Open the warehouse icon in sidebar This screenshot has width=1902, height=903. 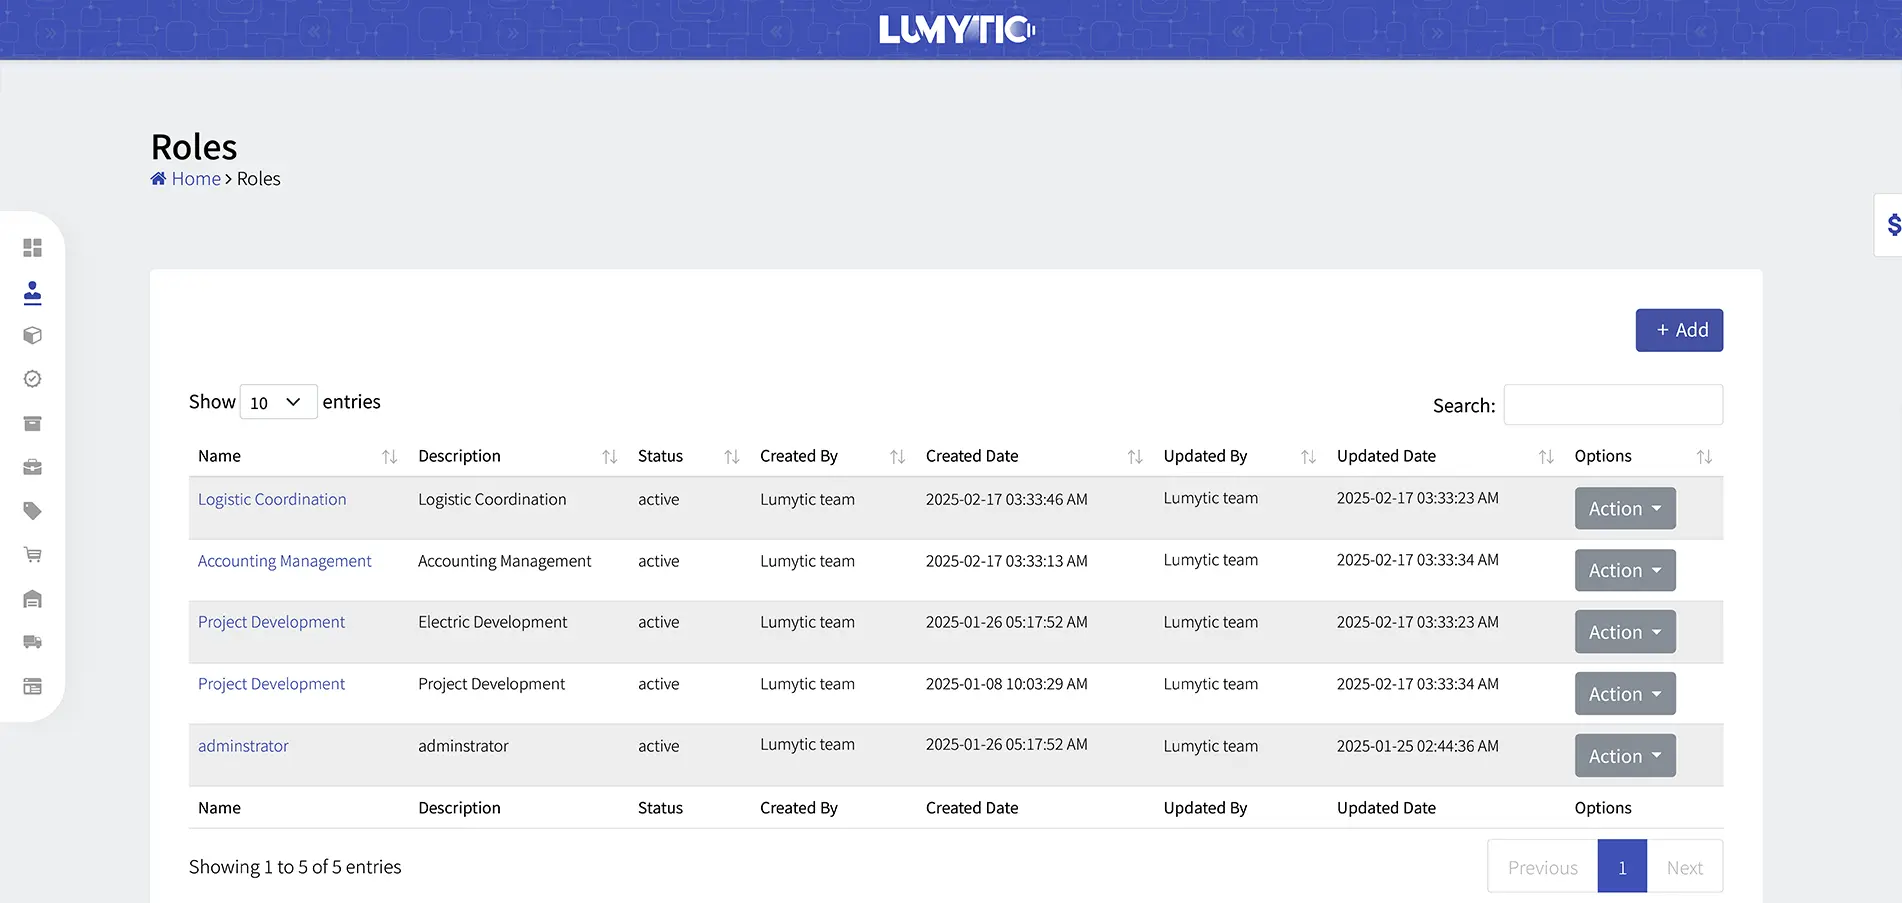(32, 599)
